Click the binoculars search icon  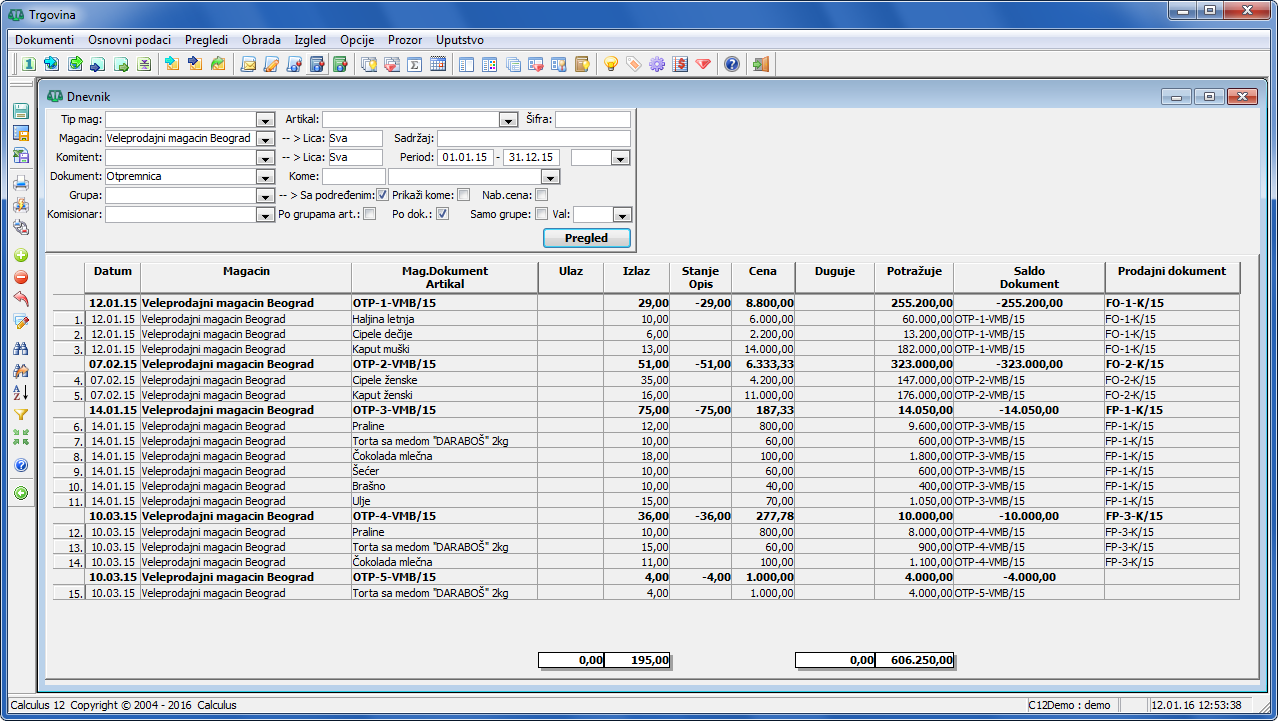pos(21,347)
